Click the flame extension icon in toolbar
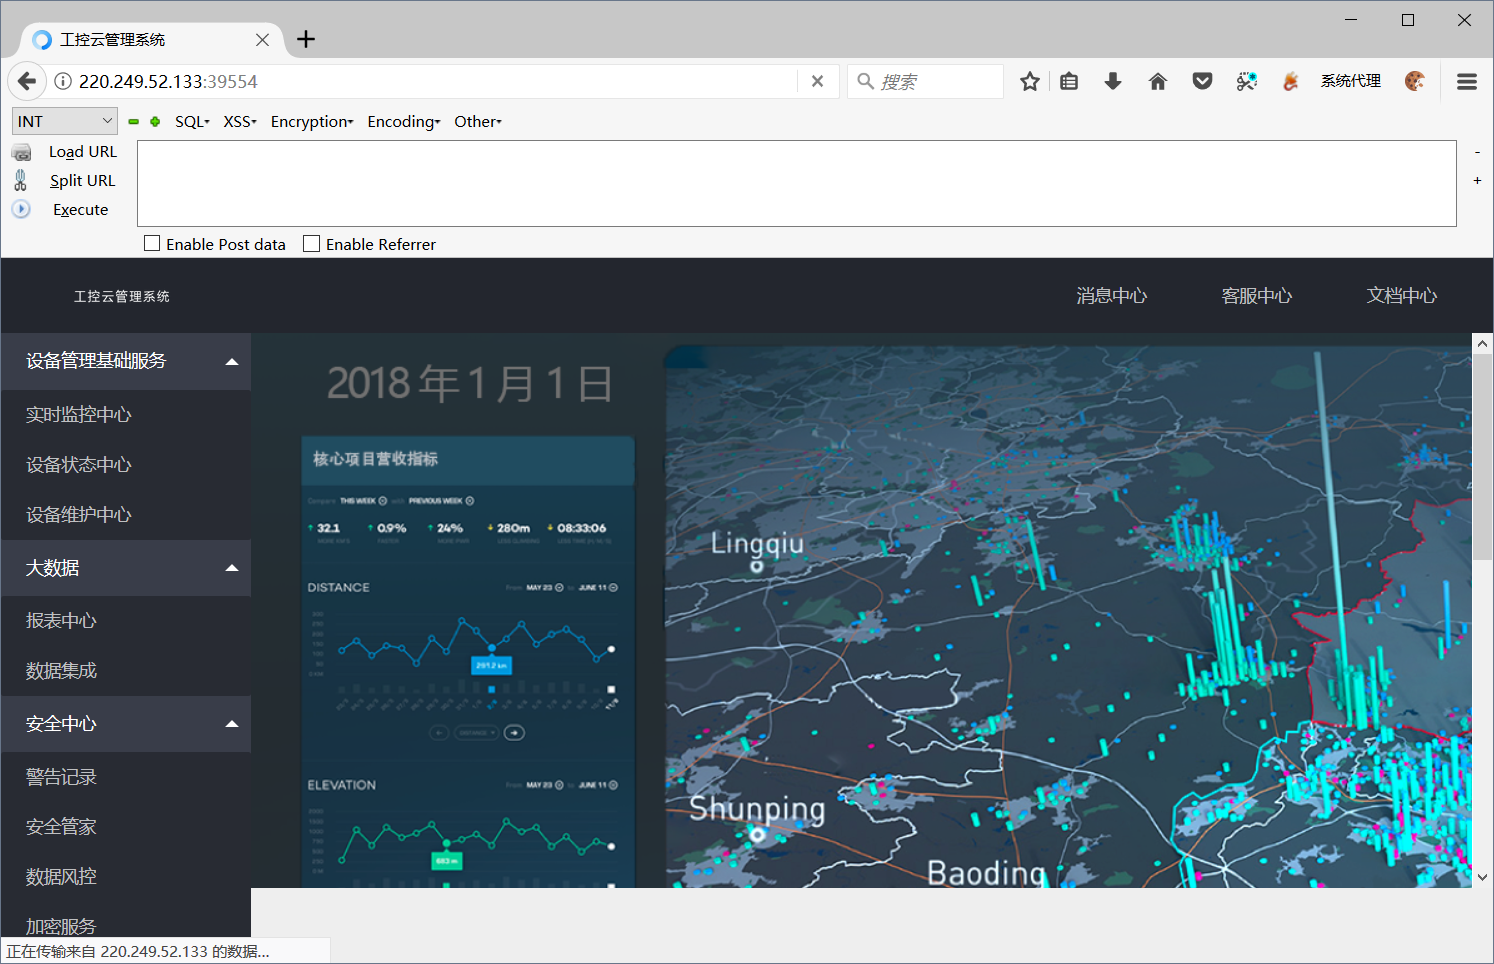1494x964 pixels. (1290, 81)
